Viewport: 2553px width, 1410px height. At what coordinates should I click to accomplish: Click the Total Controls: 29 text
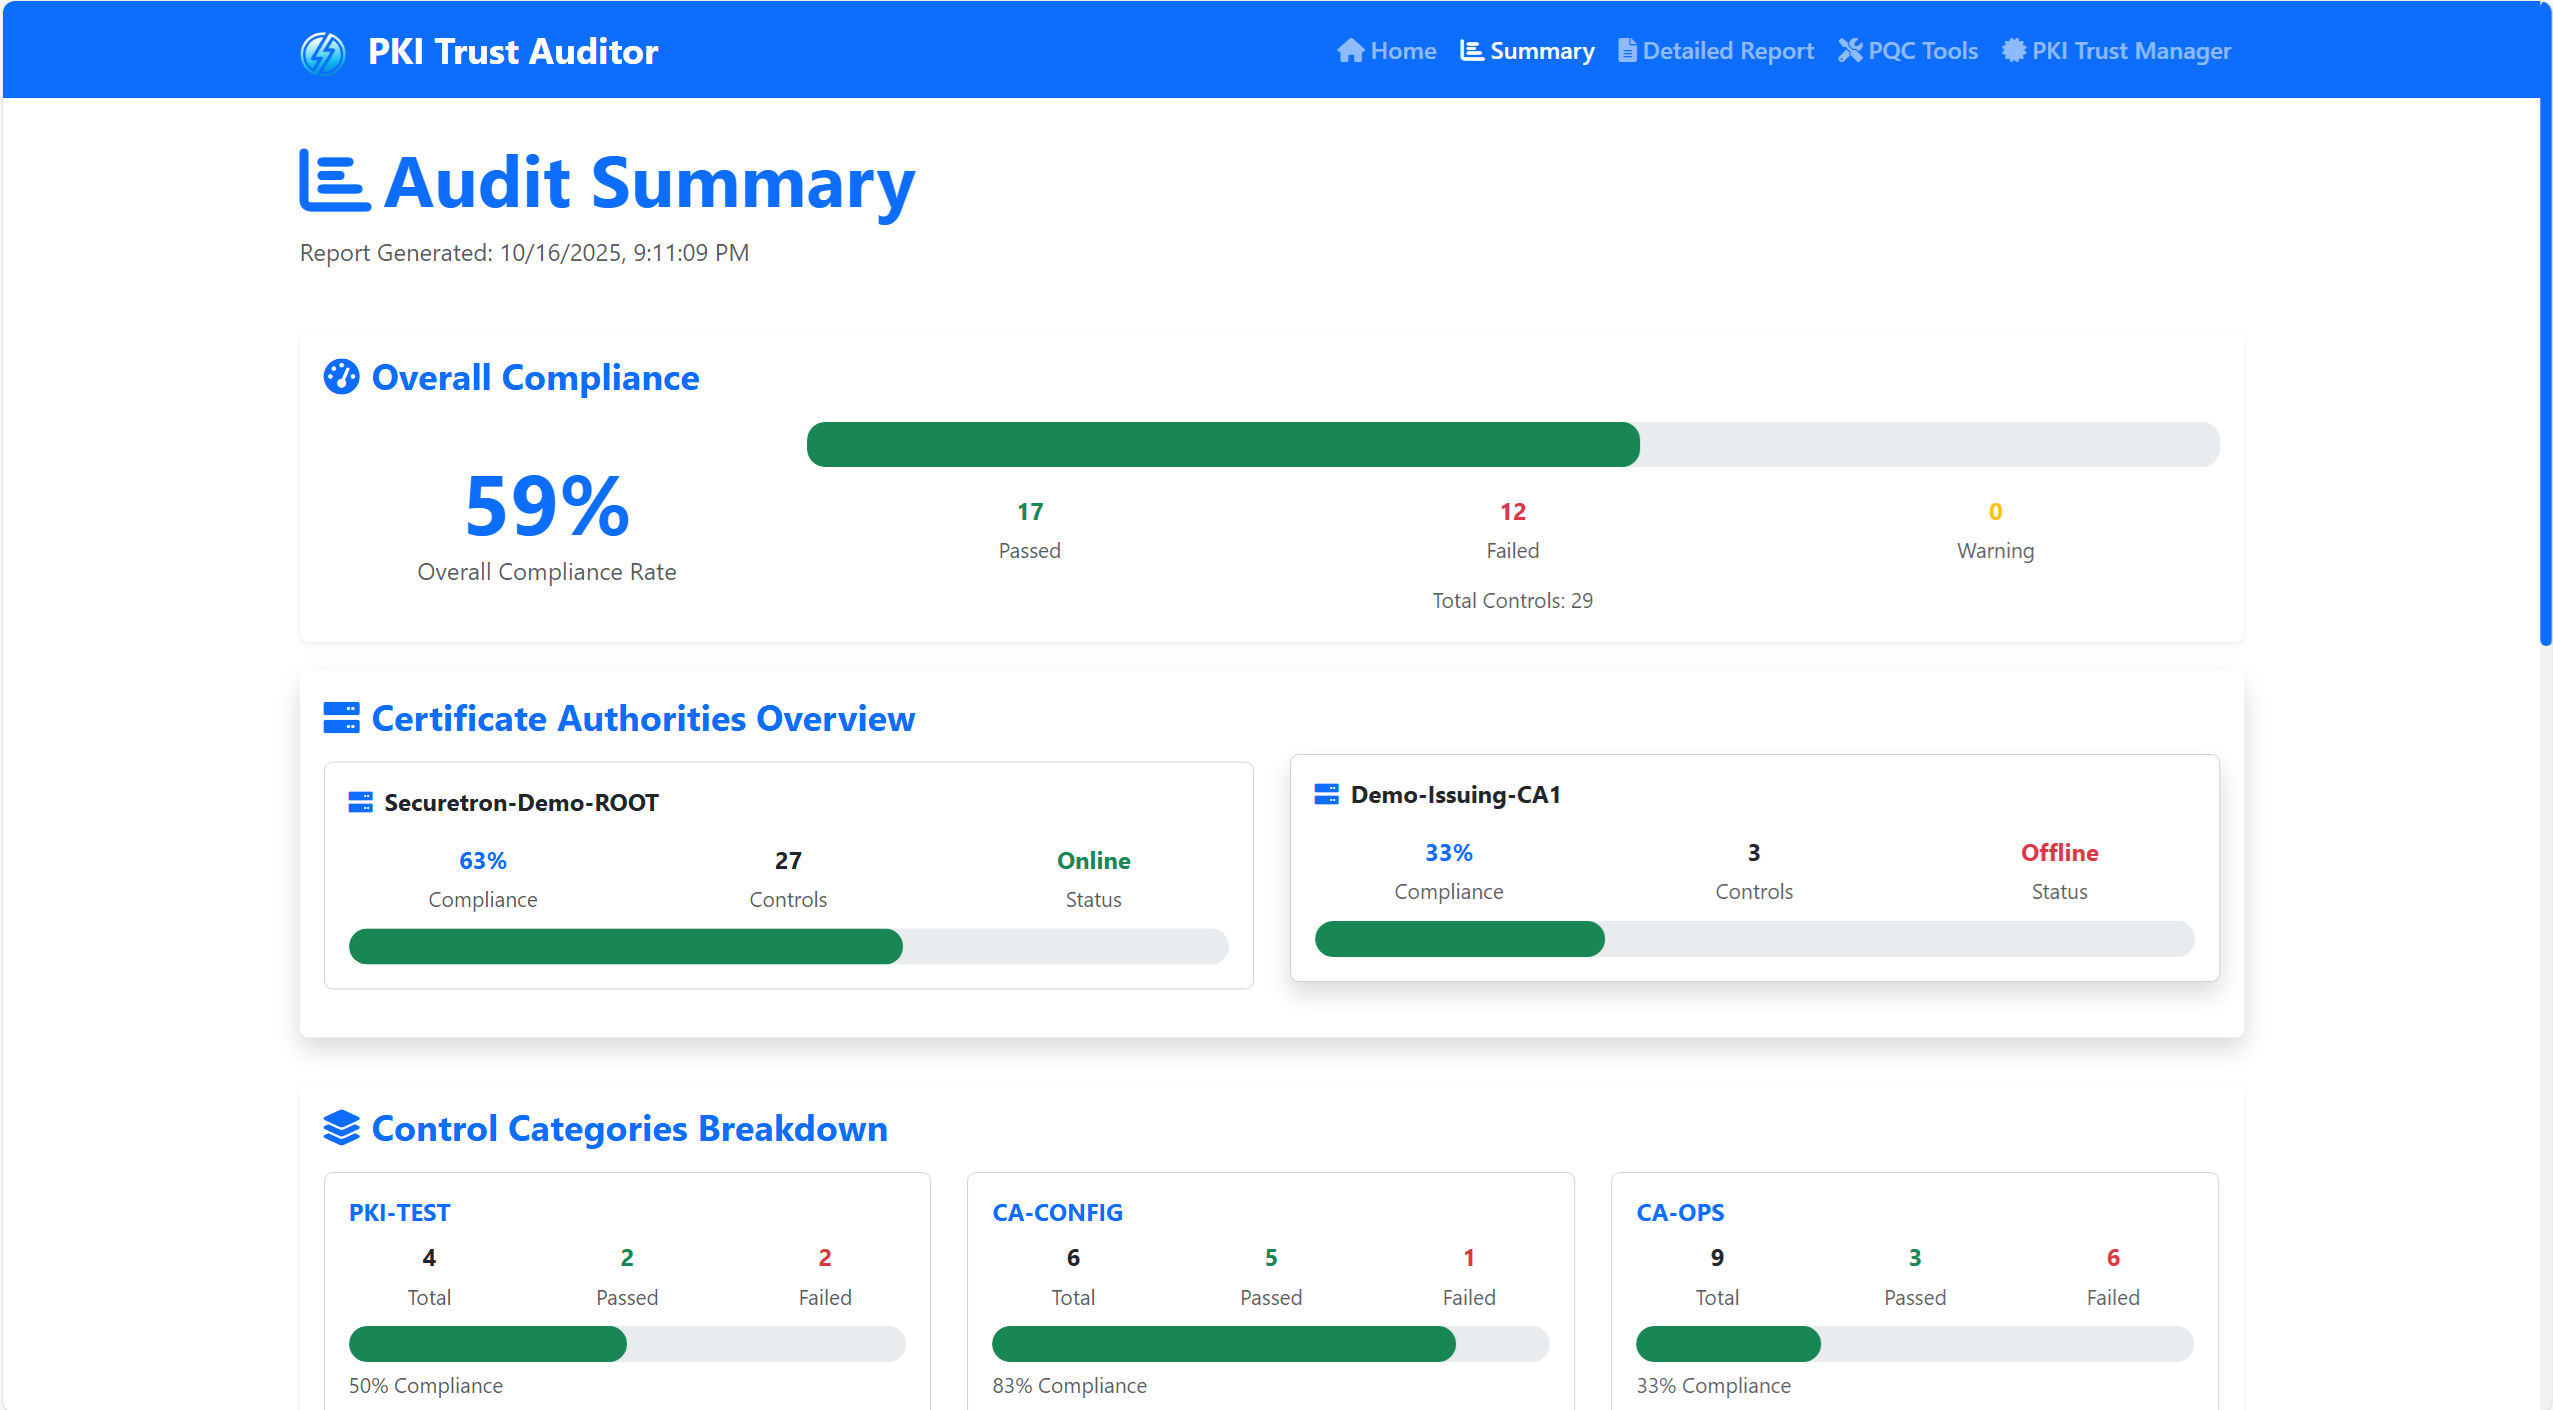pos(1512,601)
